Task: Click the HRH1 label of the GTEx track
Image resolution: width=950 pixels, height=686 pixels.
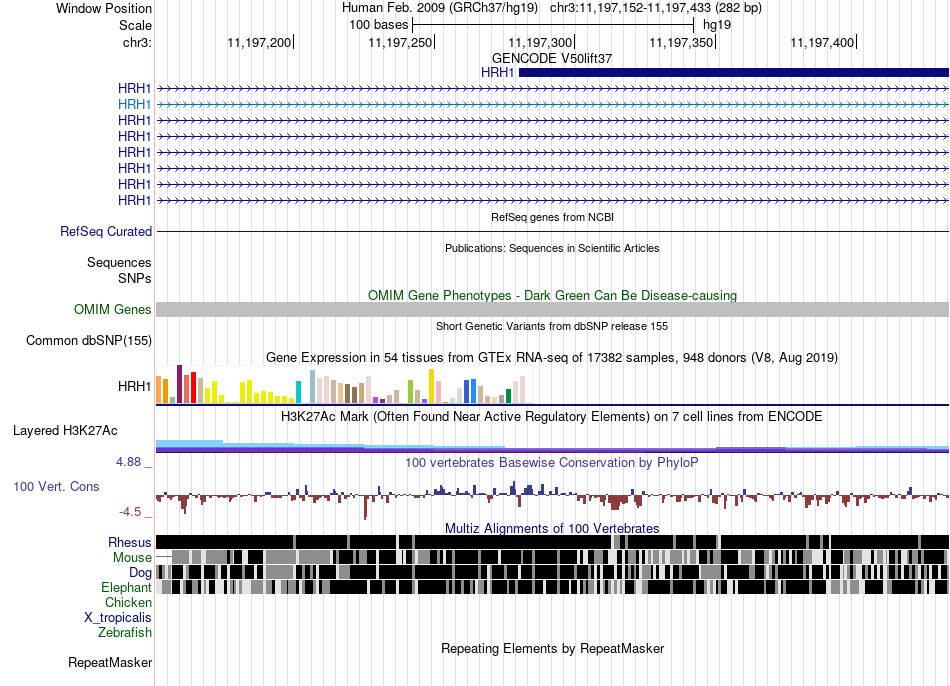Action: [x=135, y=386]
